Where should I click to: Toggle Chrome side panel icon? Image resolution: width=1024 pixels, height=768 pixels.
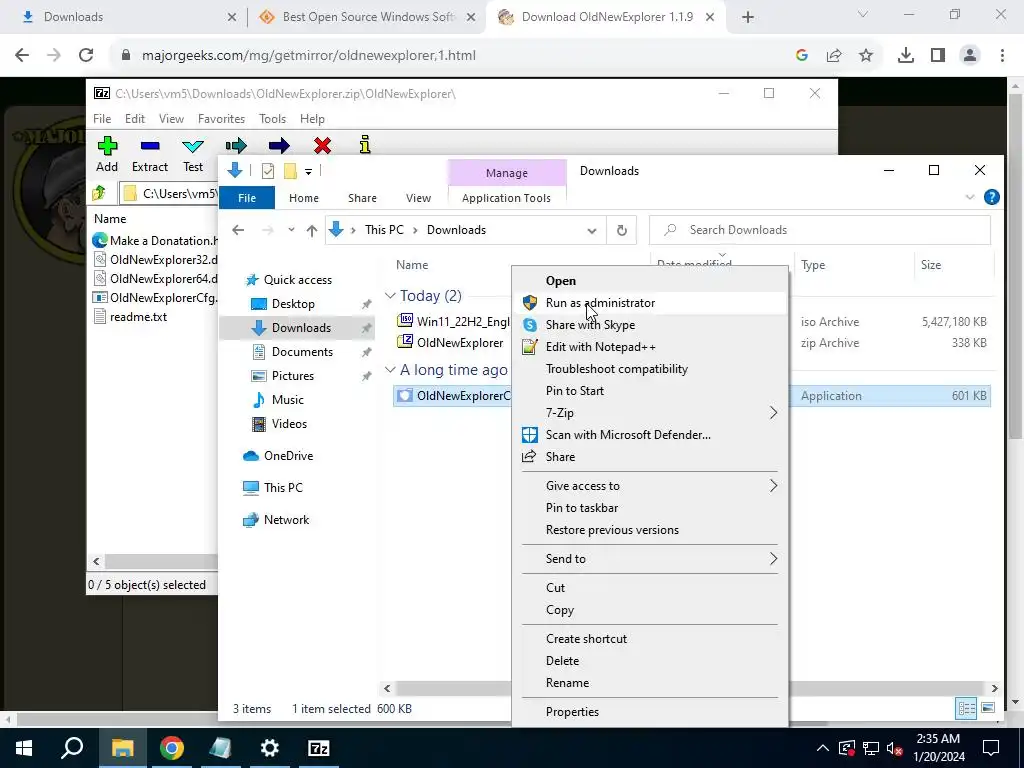coord(938,56)
